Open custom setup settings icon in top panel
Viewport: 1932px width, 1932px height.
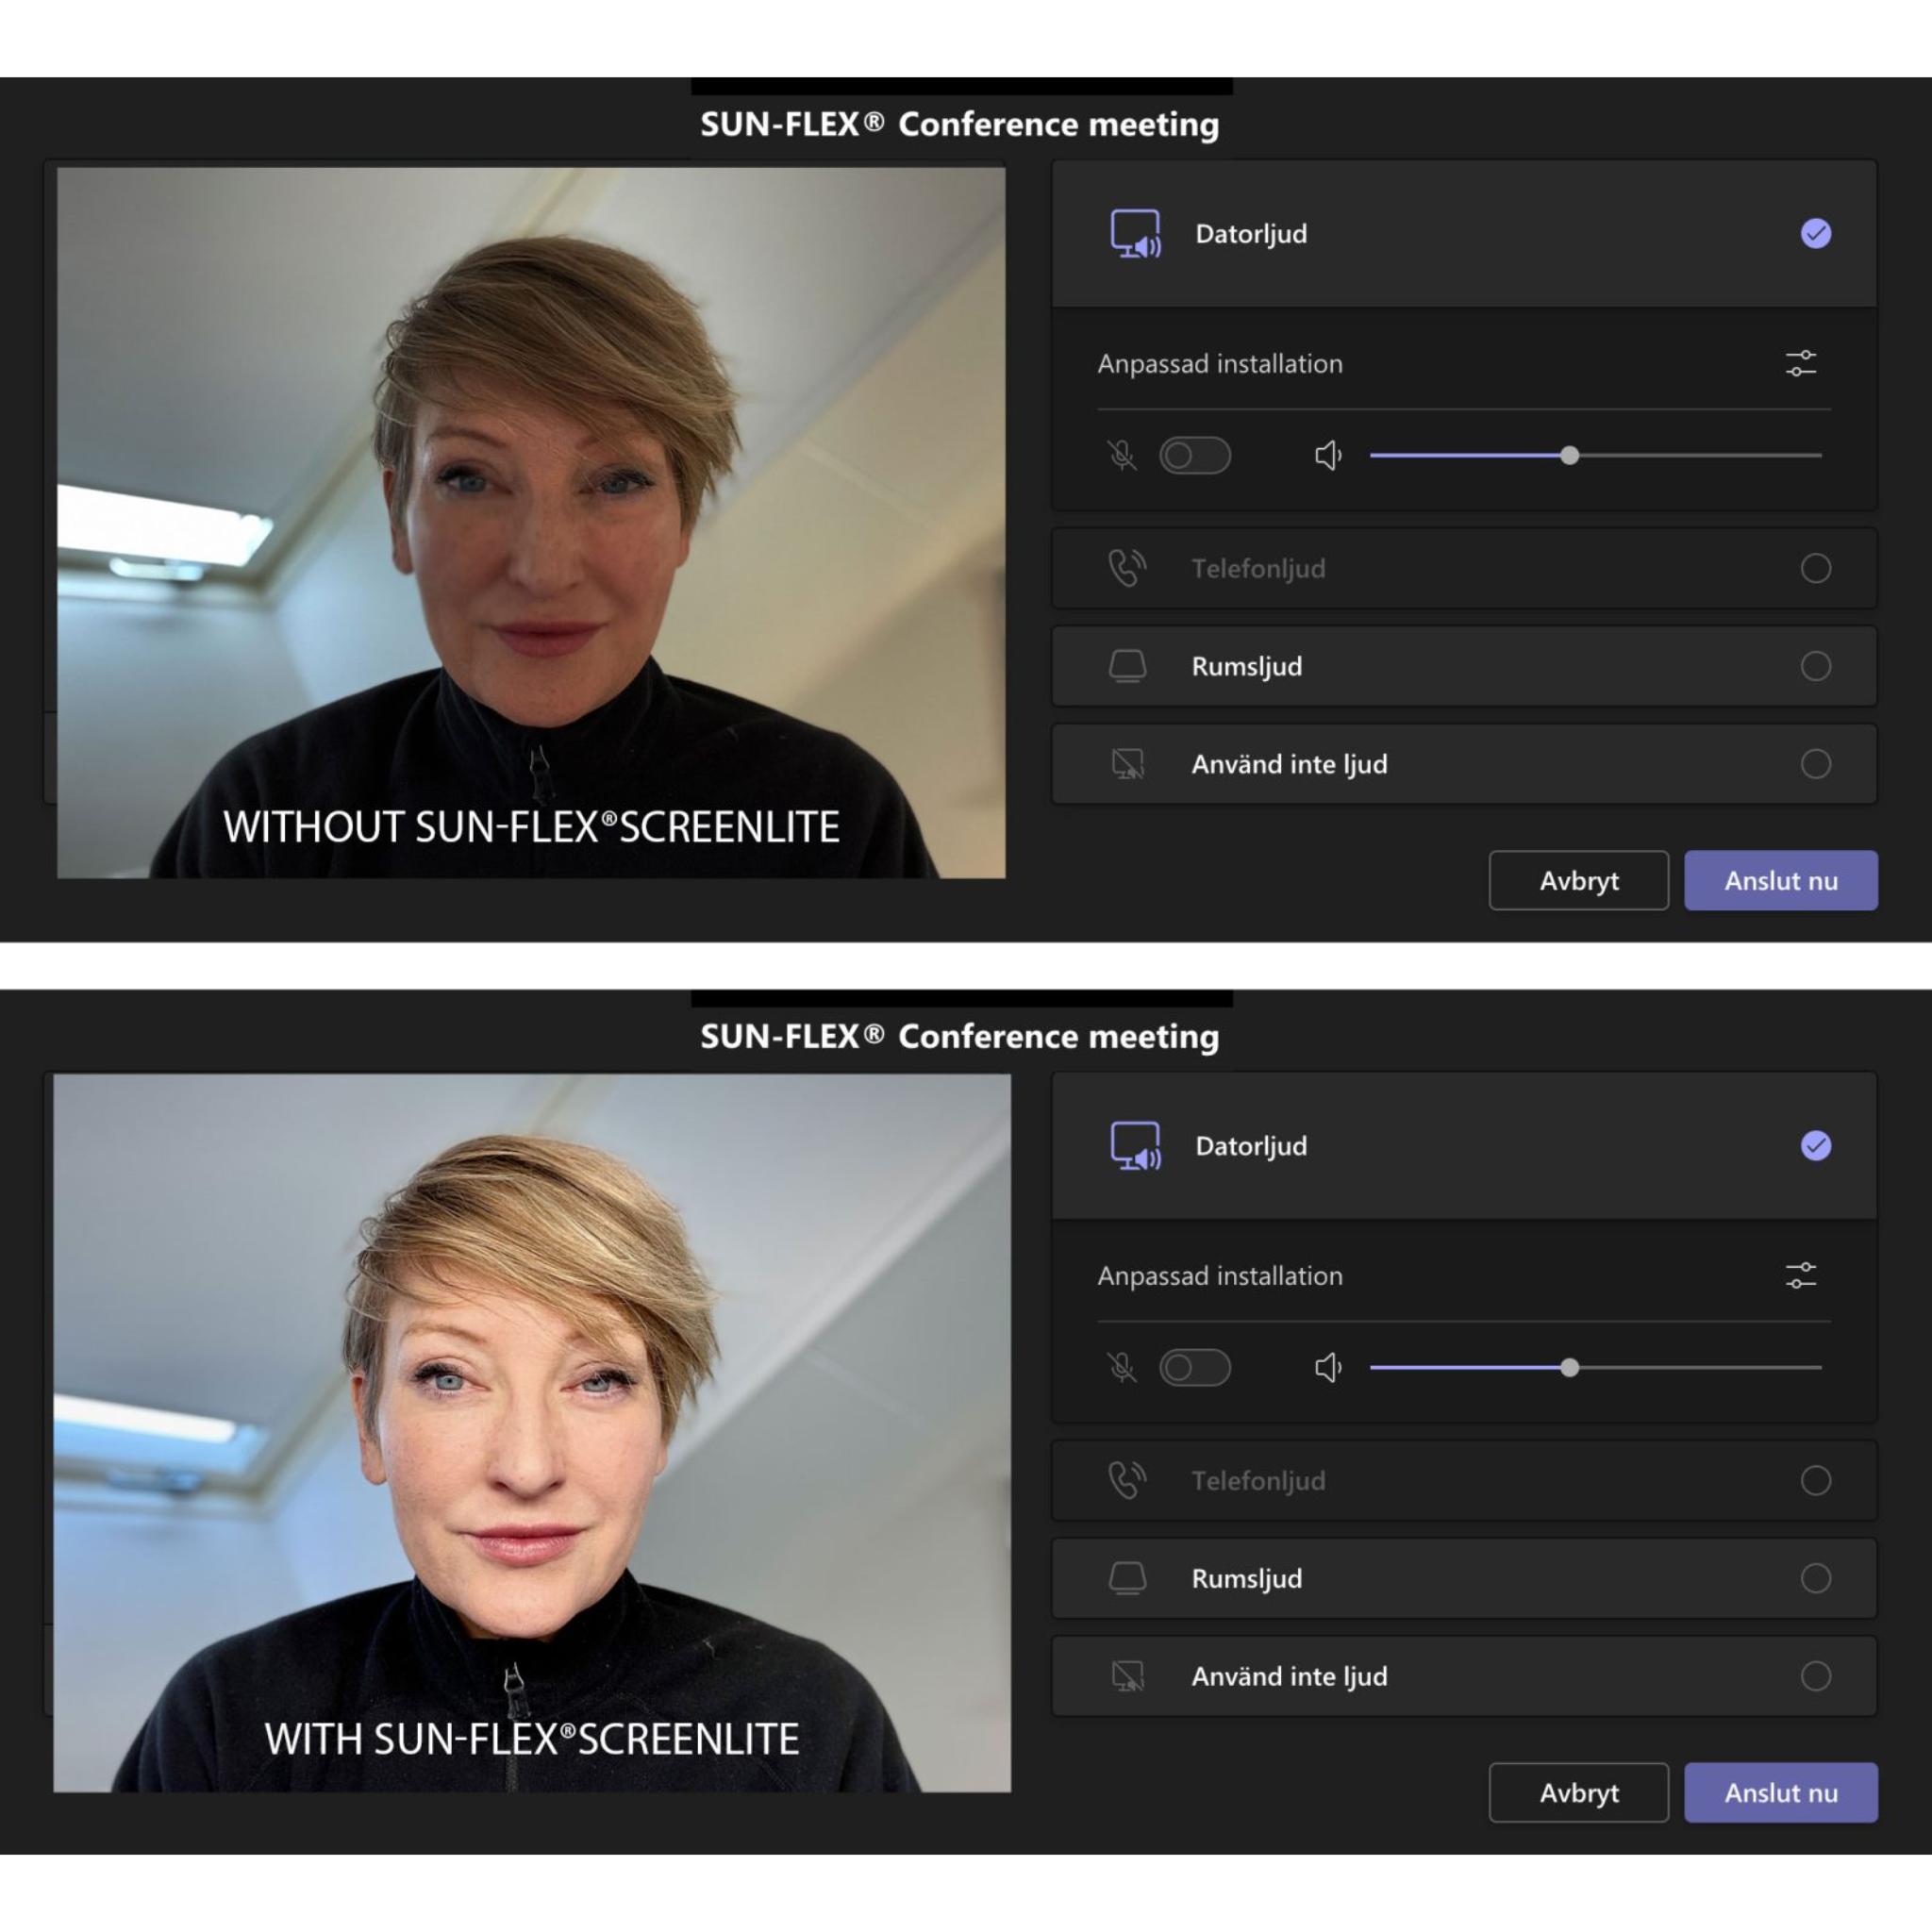1800,363
